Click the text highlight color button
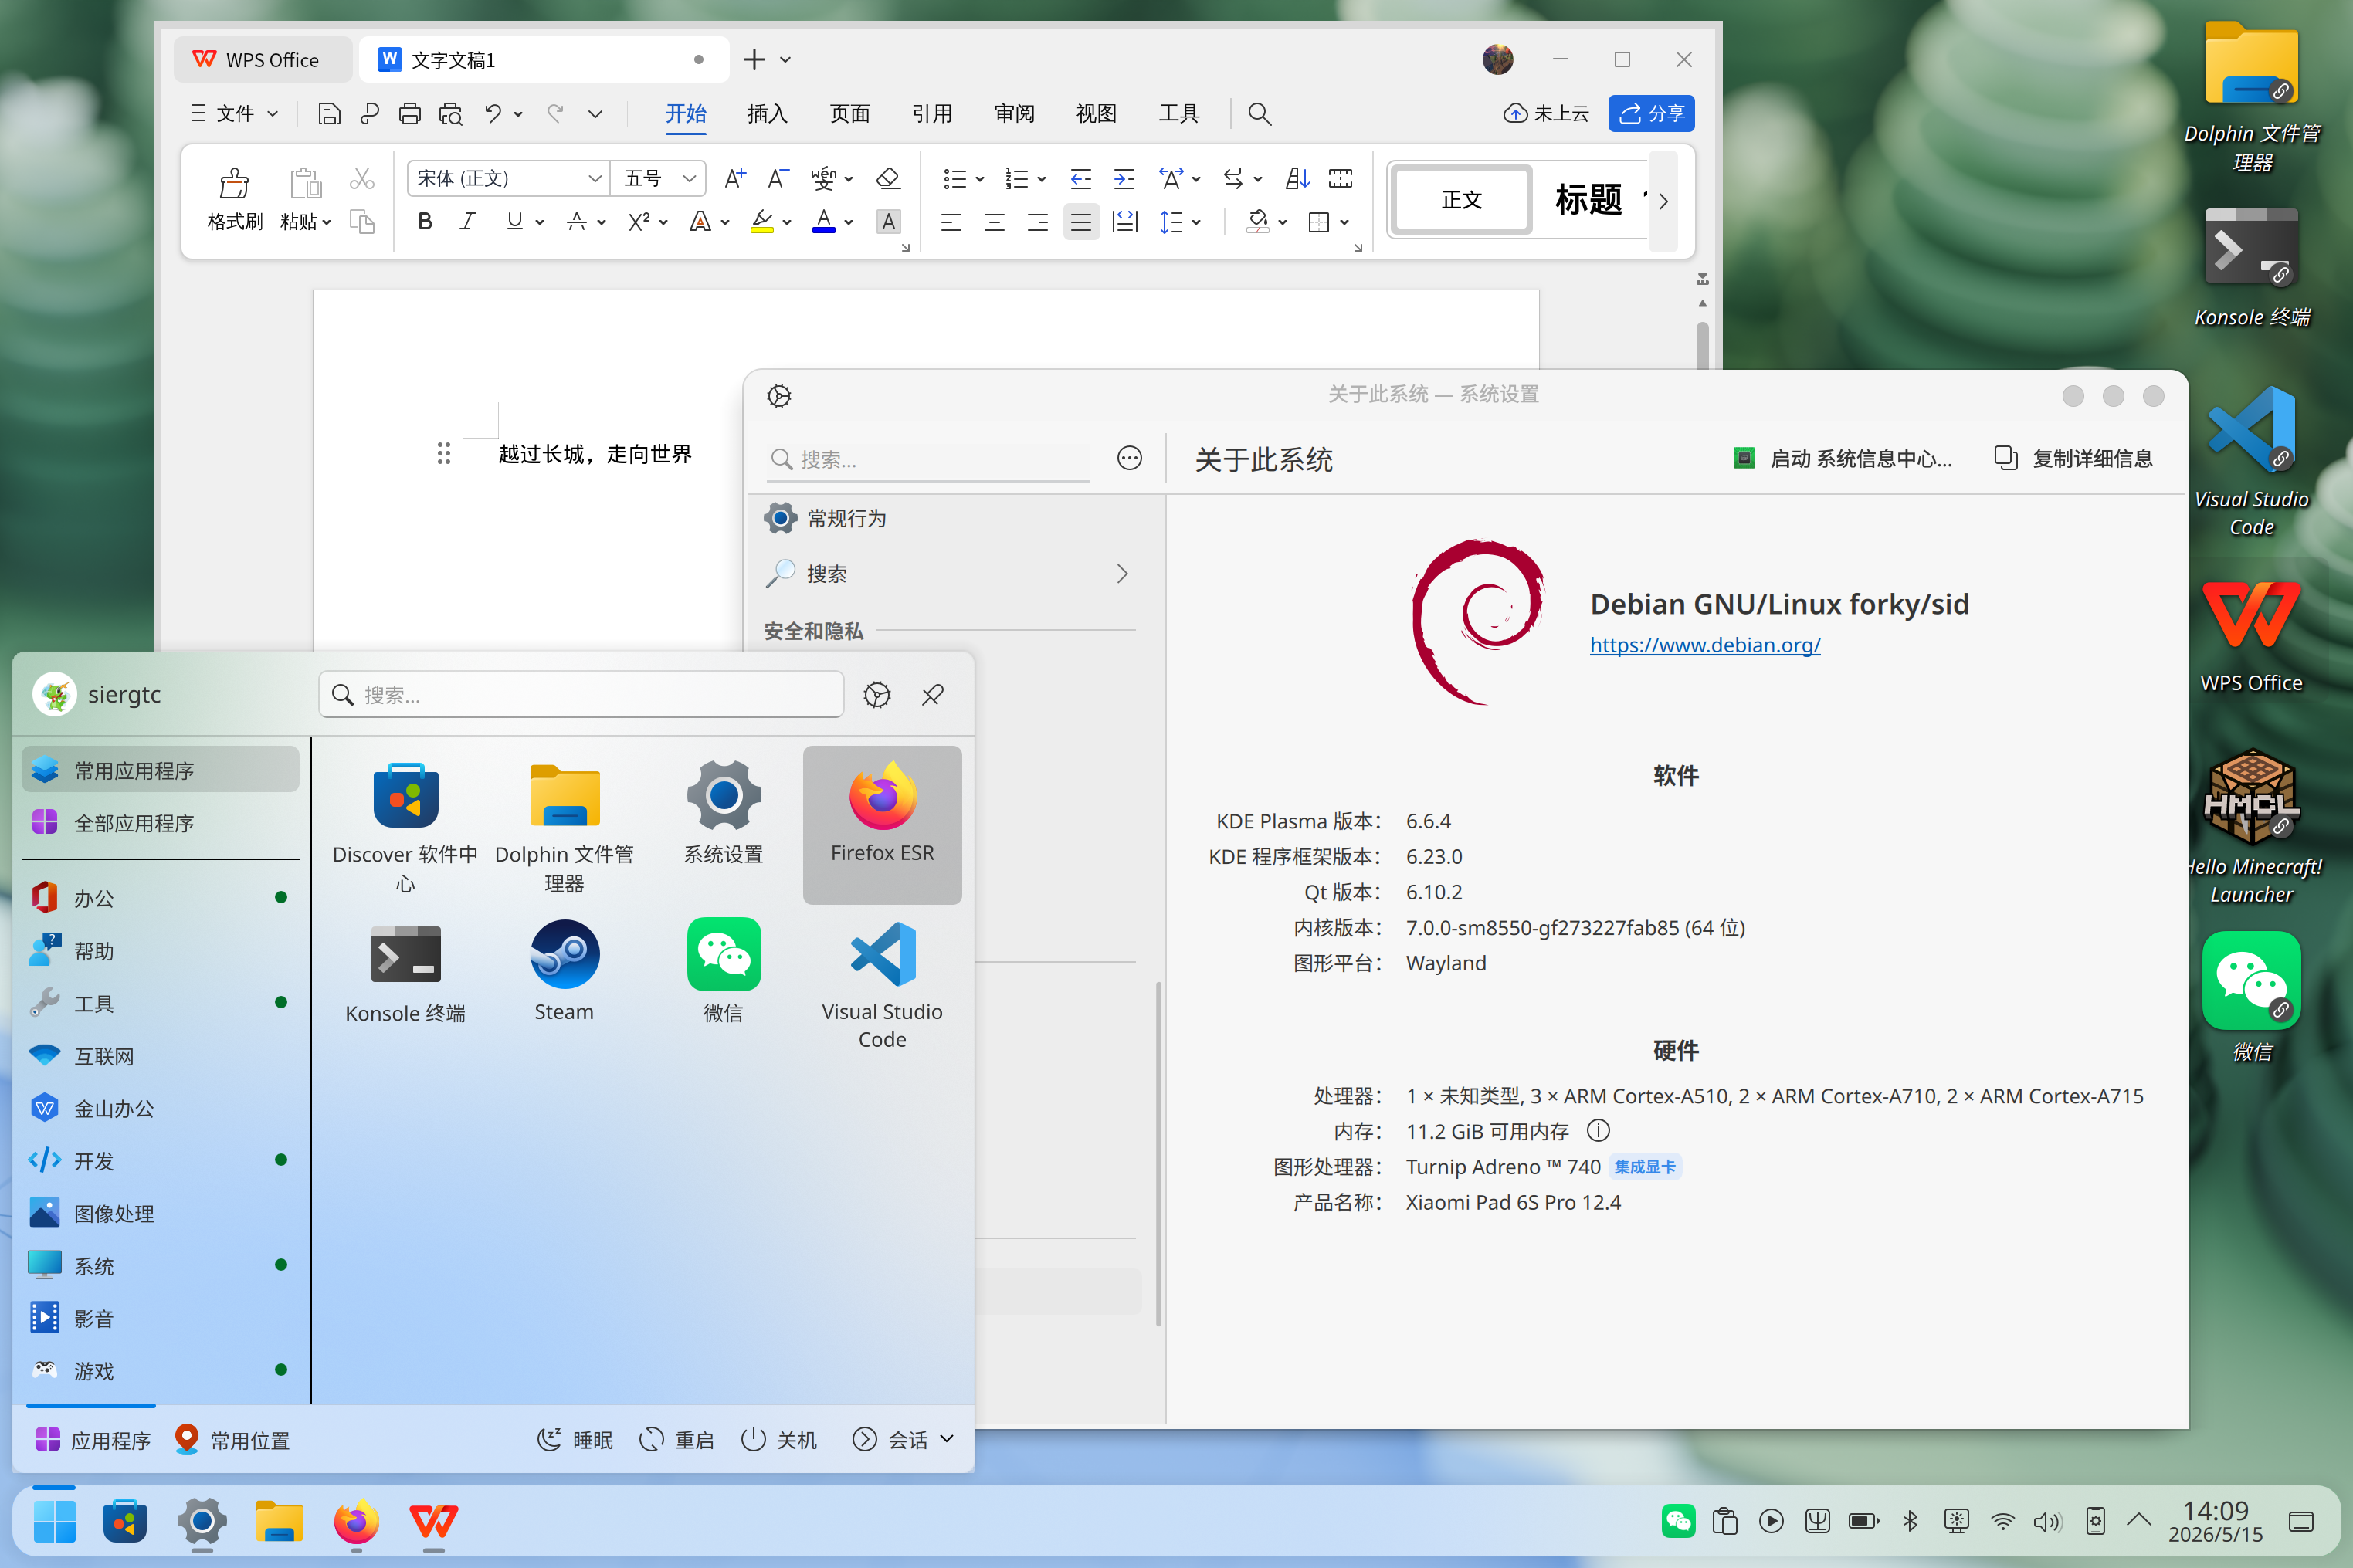2353x1568 pixels. click(x=762, y=222)
